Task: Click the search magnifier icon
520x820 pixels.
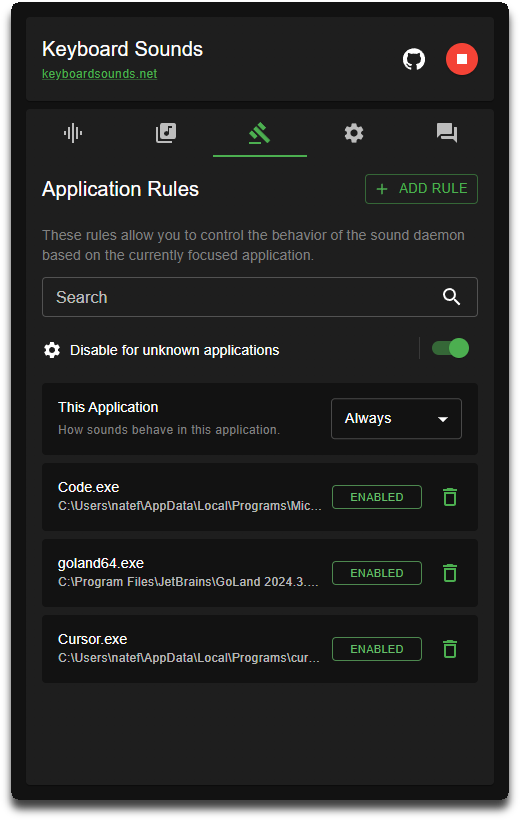Action: (451, 297)
